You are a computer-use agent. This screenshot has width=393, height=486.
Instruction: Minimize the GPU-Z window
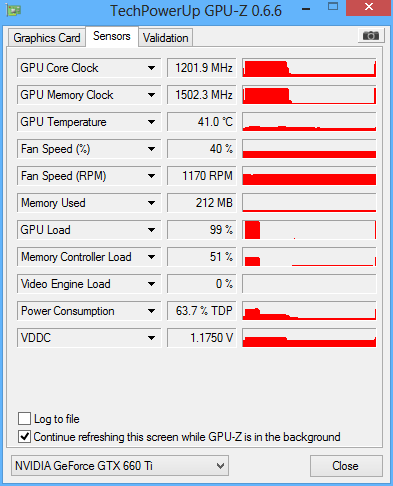306,9
